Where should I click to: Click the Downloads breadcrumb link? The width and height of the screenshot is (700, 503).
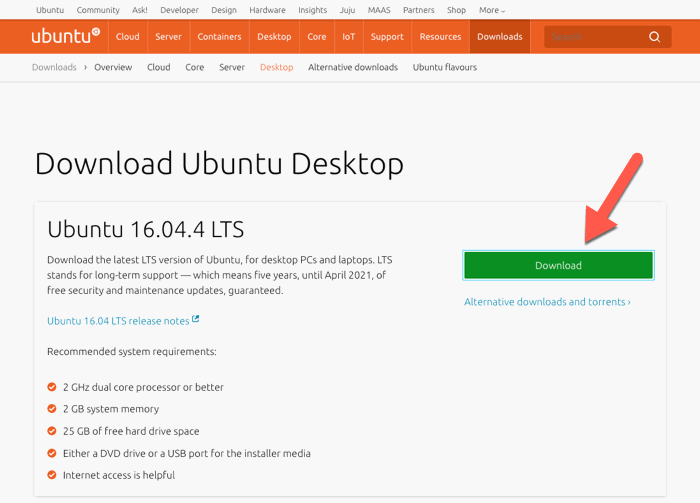54,67
